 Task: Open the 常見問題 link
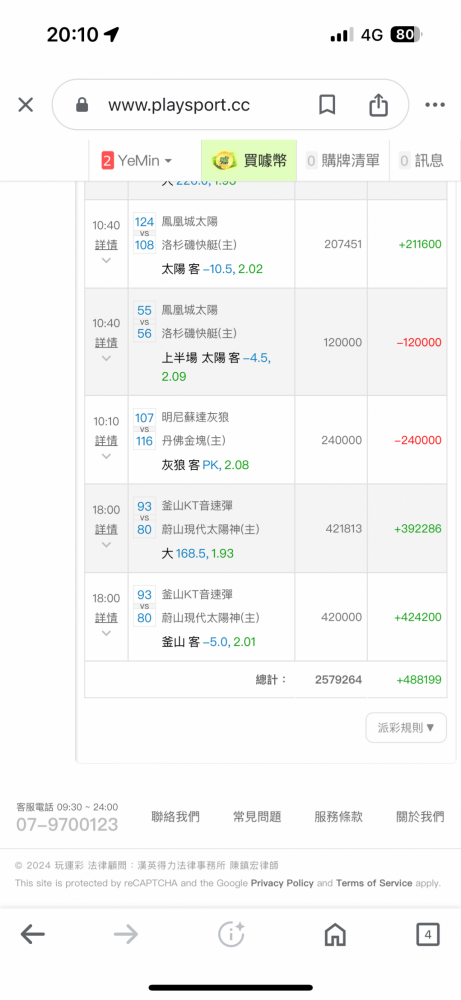click(x=257, y=816)
